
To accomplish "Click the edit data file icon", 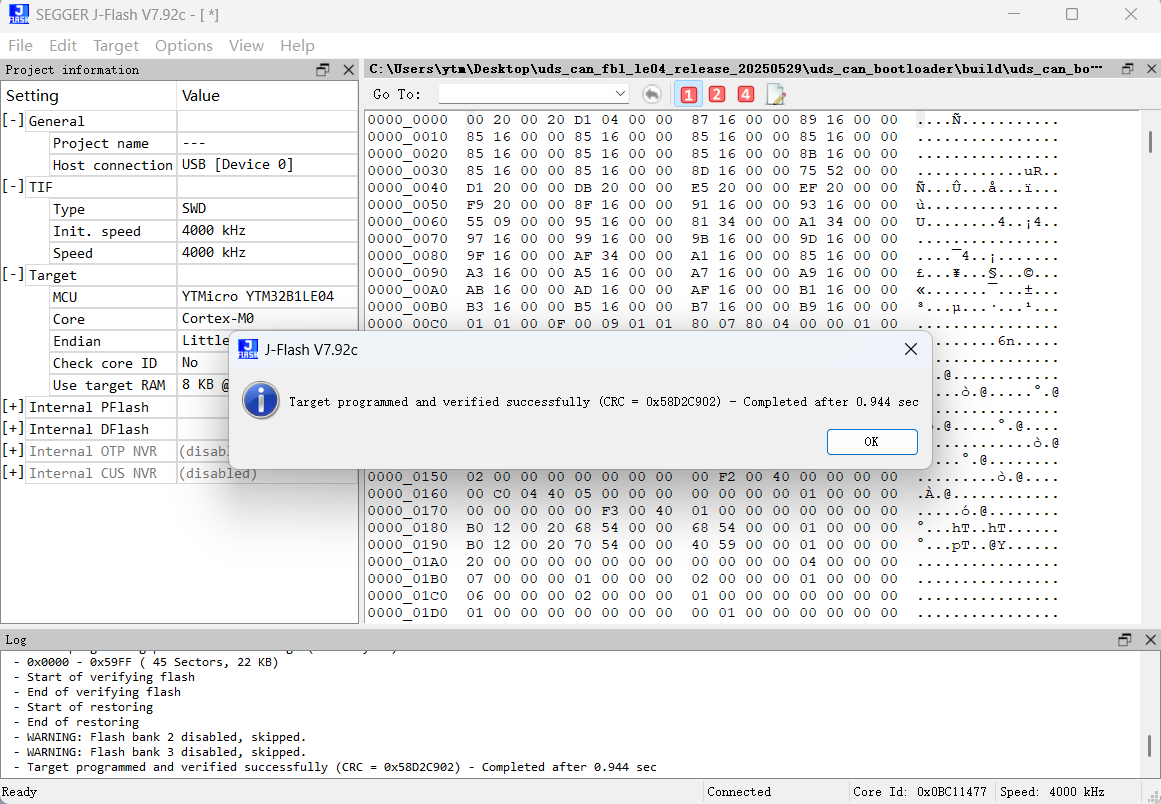I will click(776, 94).
